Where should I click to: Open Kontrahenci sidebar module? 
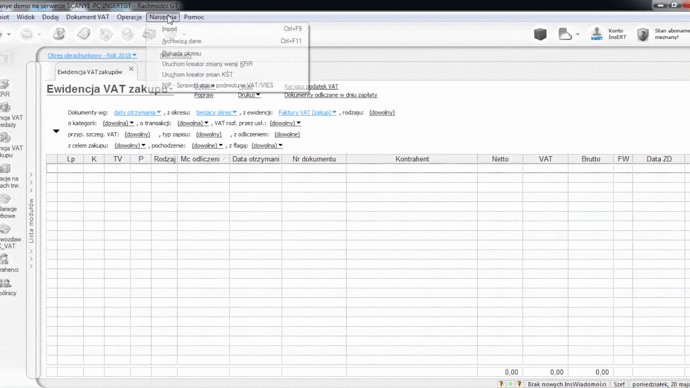pyautogui.click(x=9, y=264)
